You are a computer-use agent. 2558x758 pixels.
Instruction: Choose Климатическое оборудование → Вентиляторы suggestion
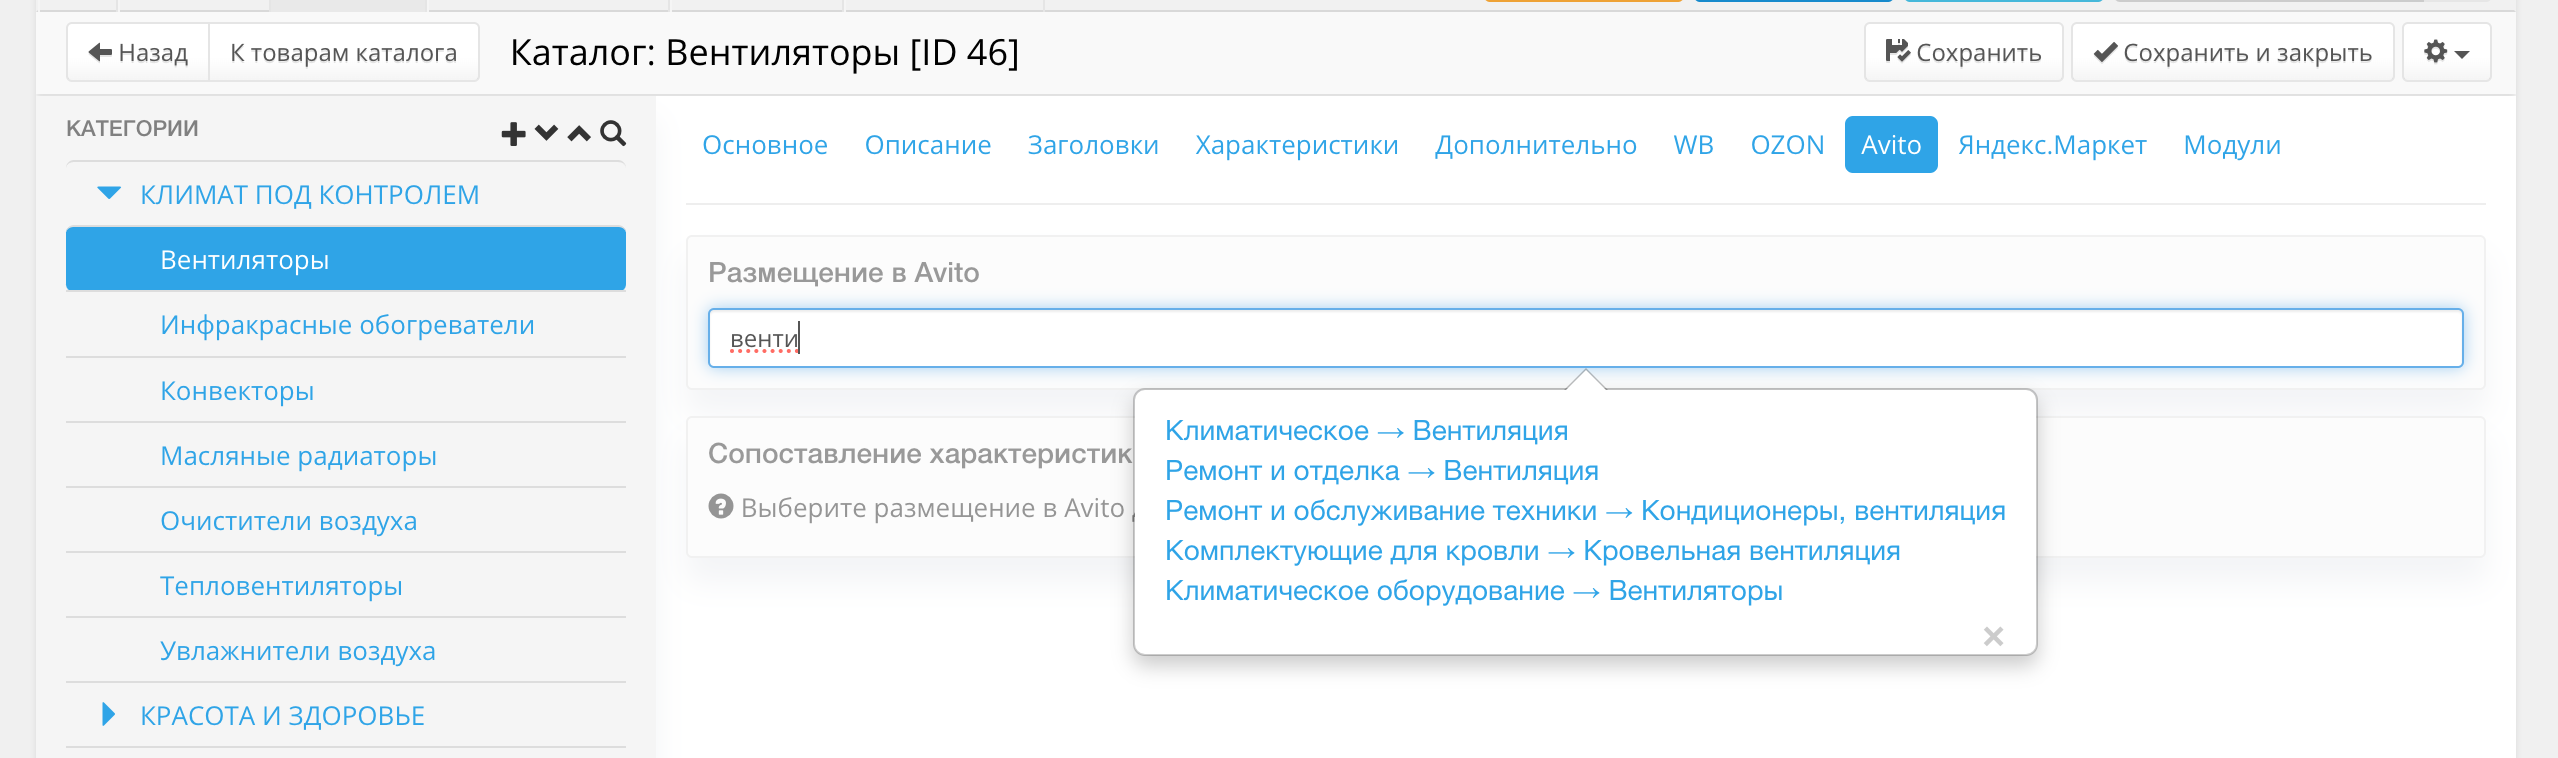click(1474, 591)
